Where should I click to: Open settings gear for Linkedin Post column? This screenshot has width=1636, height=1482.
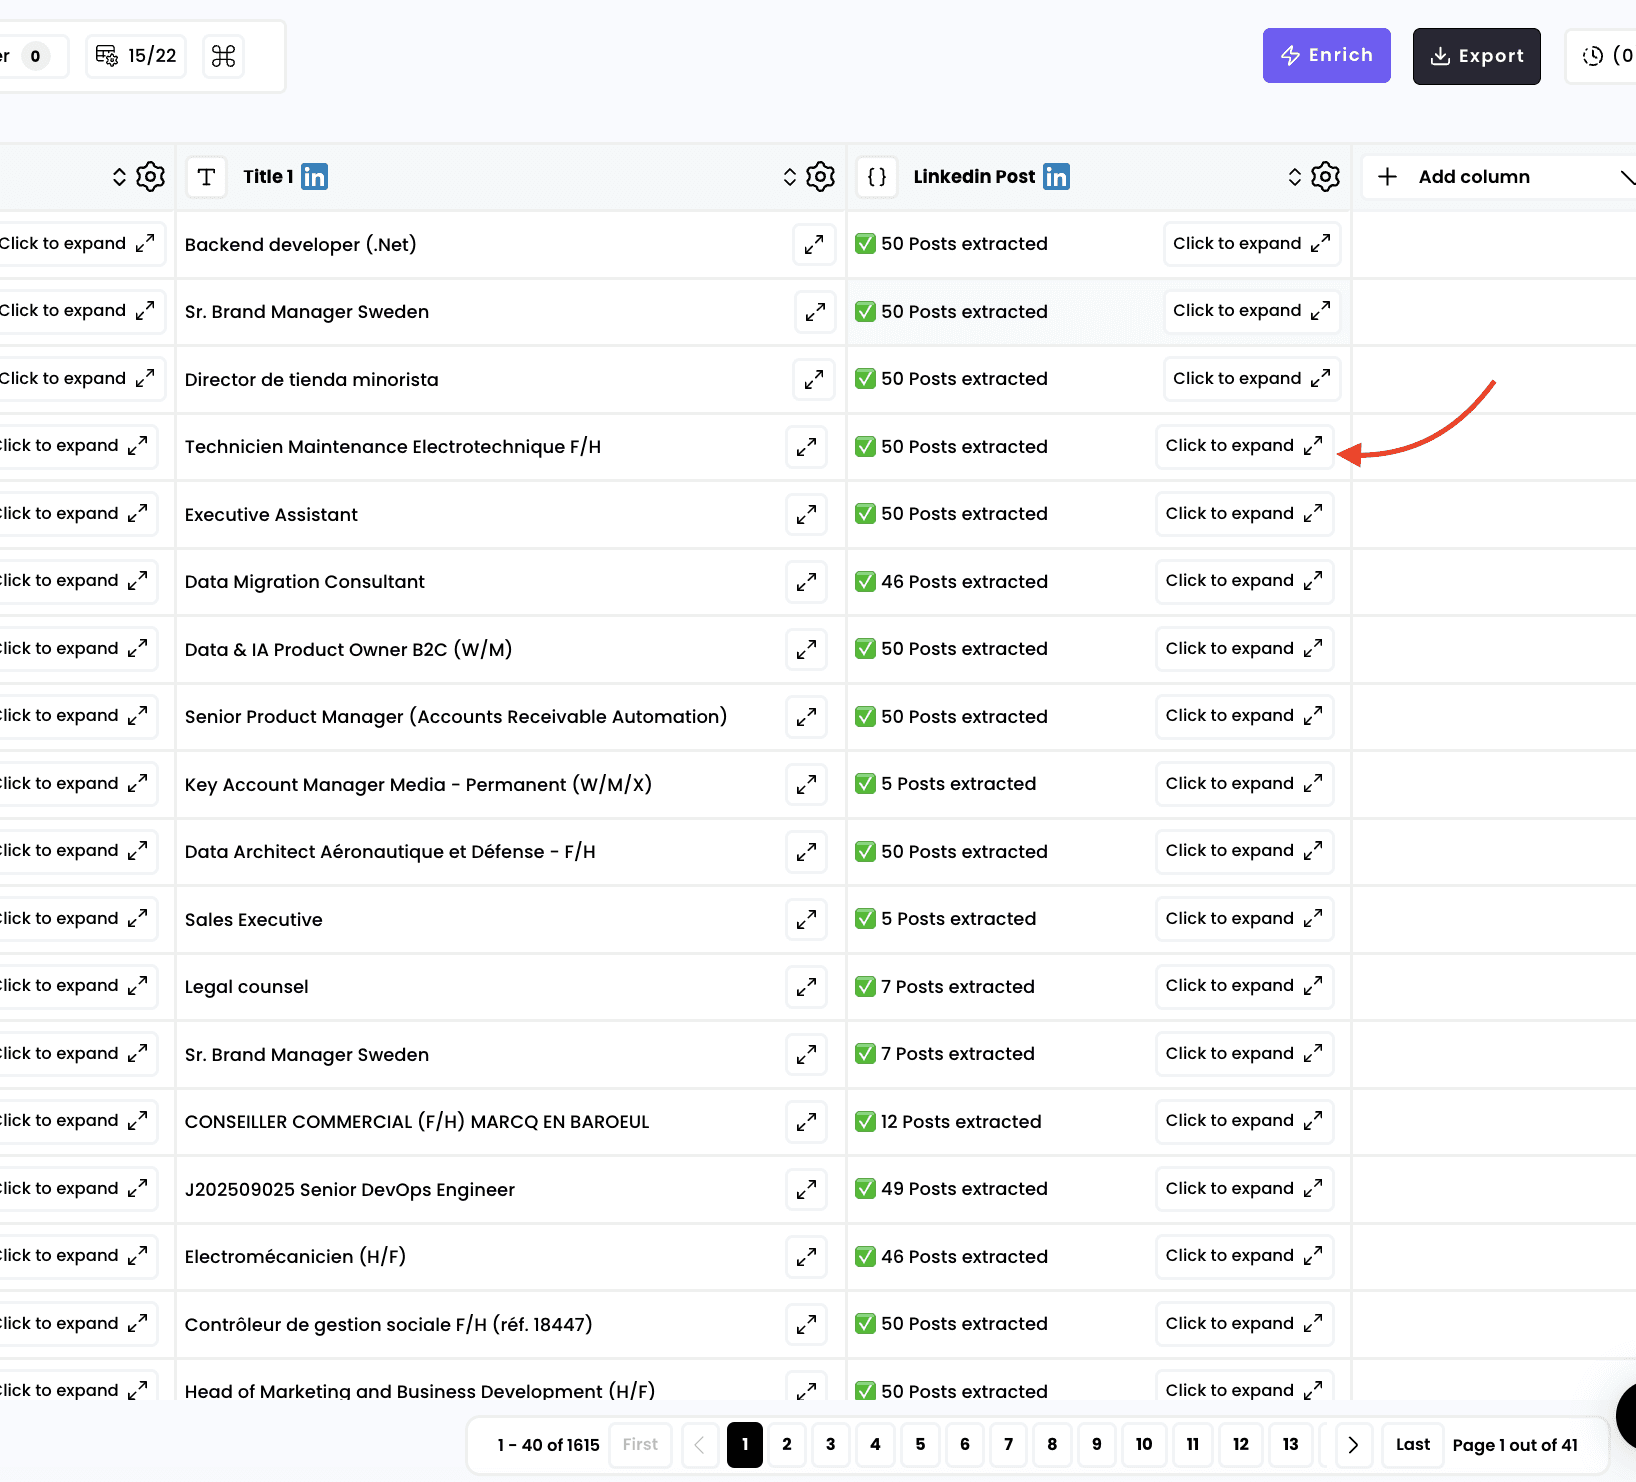click(1325, 177)
